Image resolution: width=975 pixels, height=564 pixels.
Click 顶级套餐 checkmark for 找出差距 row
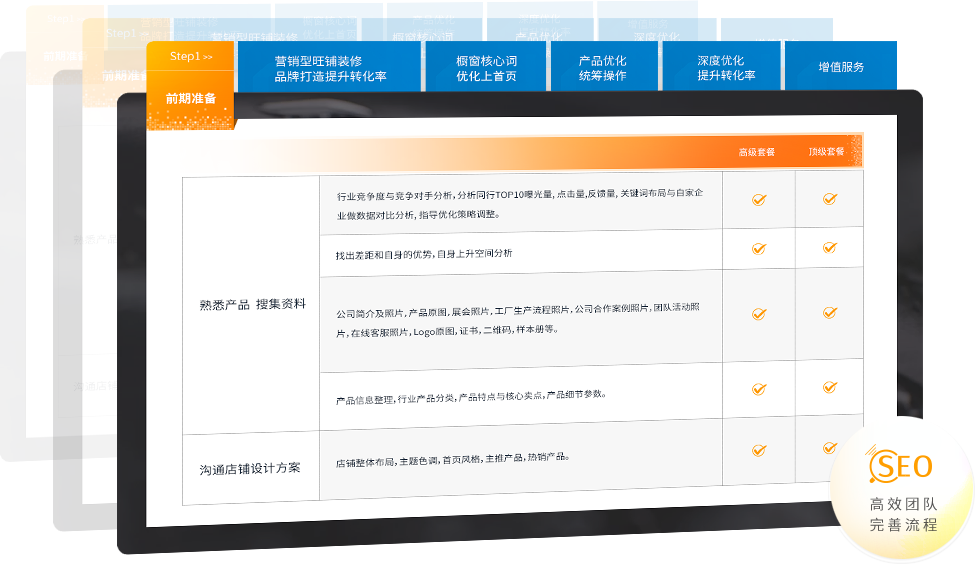(829, 248)
